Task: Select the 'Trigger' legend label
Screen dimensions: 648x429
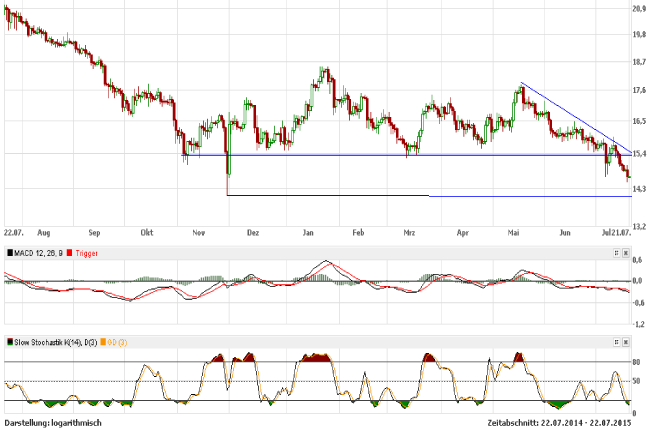Action: tap(87, 254)
